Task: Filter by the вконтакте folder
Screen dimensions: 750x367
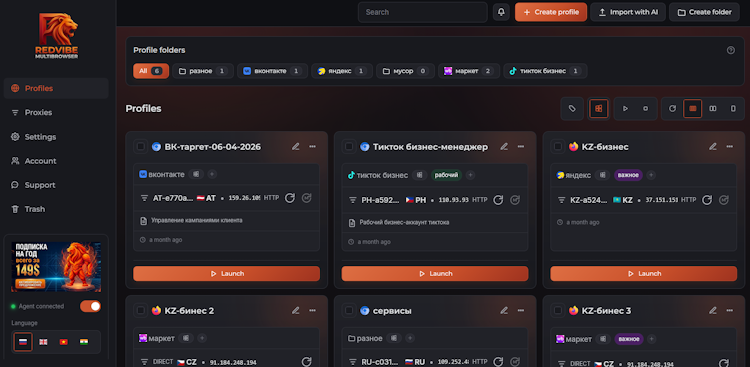Action: click(273, 71)
